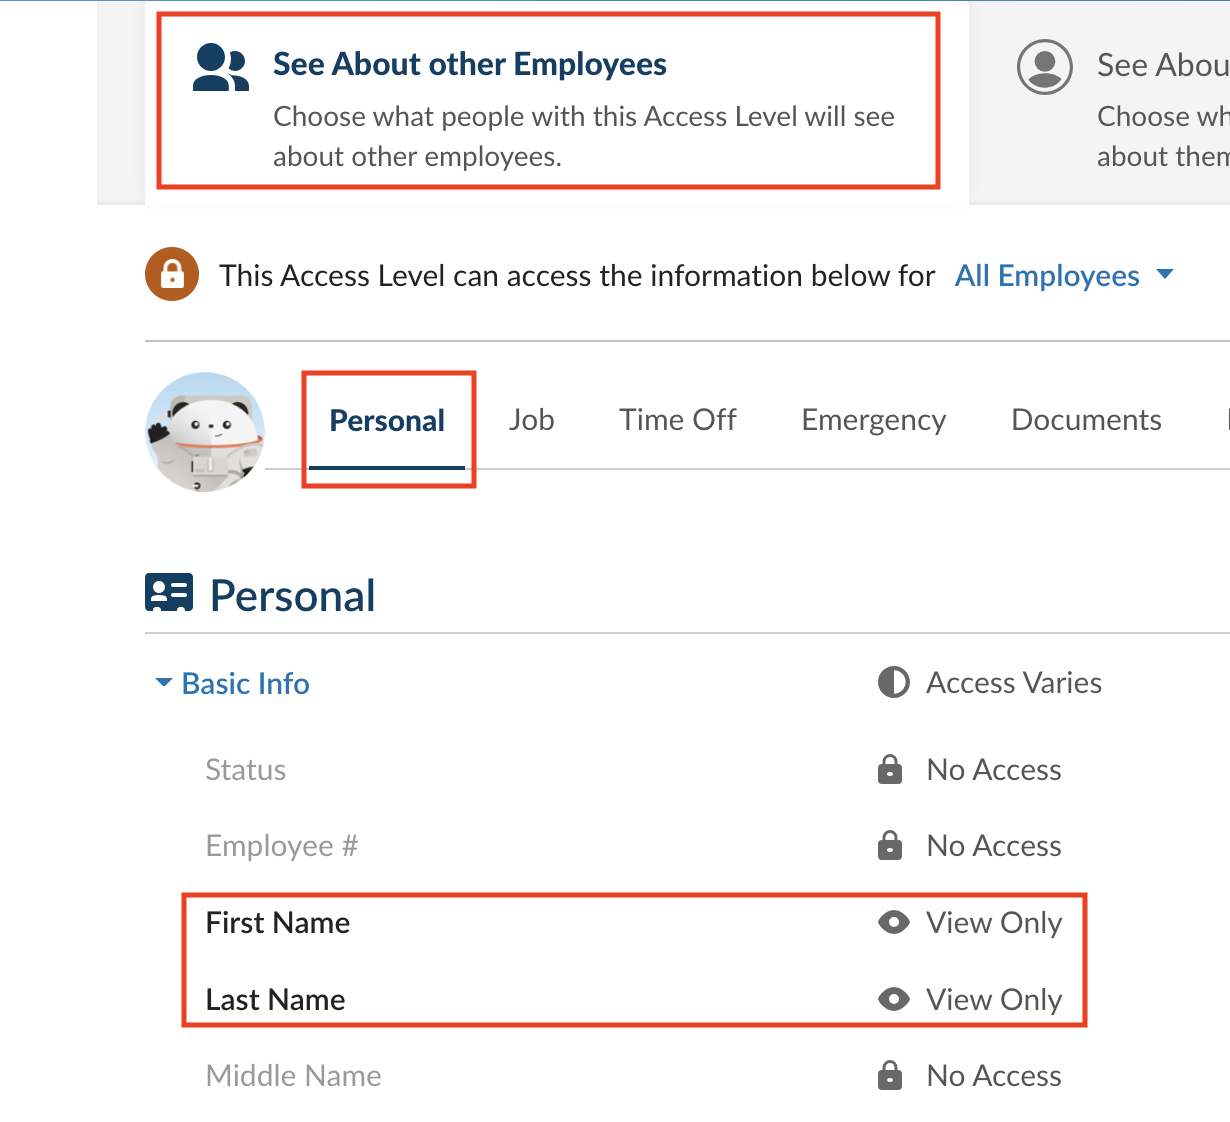Switch to the Job tab
Viewport: 1230px width, 1122px height.
click(x=531, y=420)
